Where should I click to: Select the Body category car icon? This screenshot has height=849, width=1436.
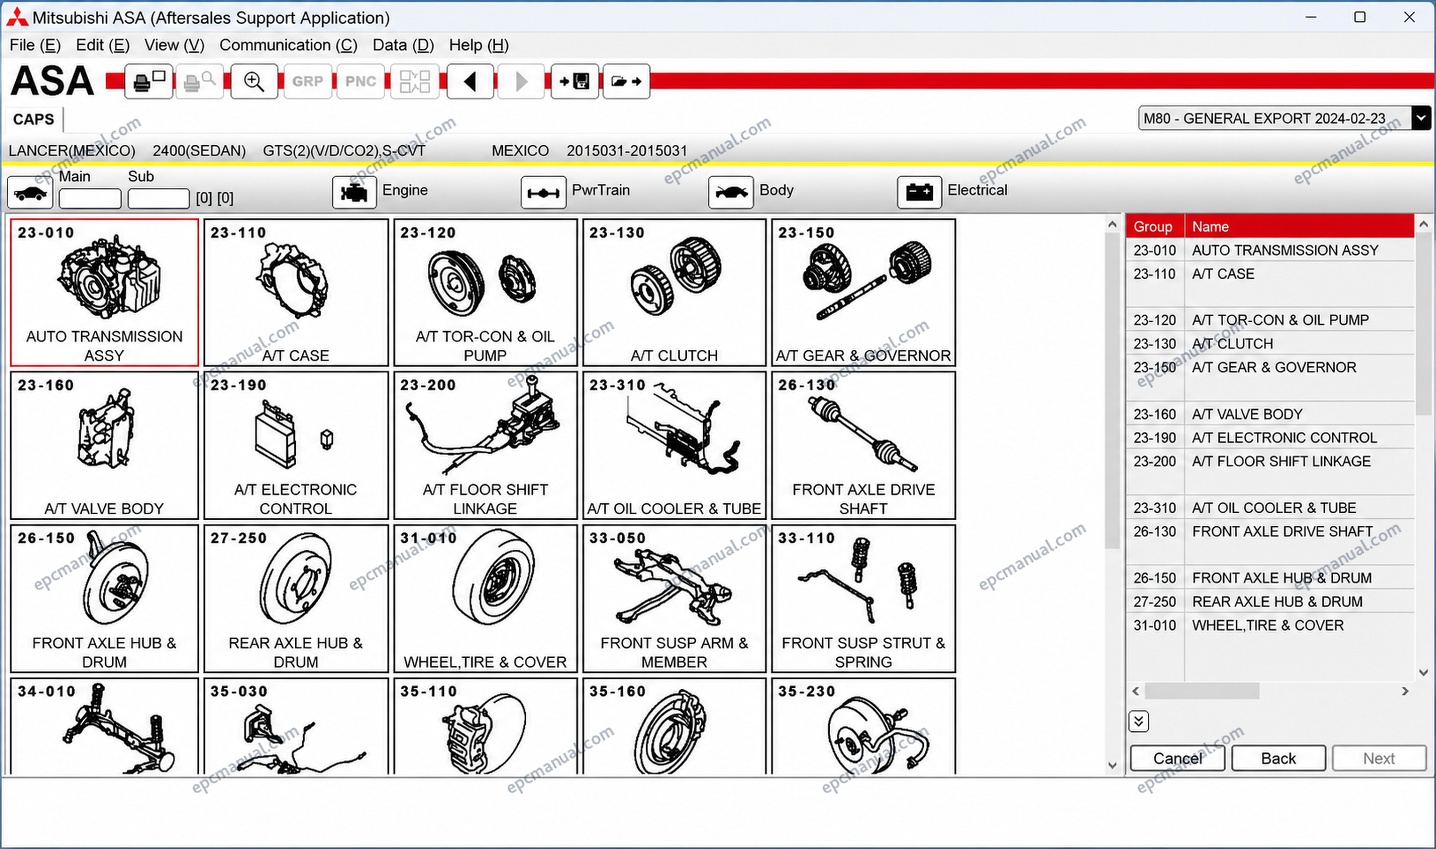tap(731, 192)
